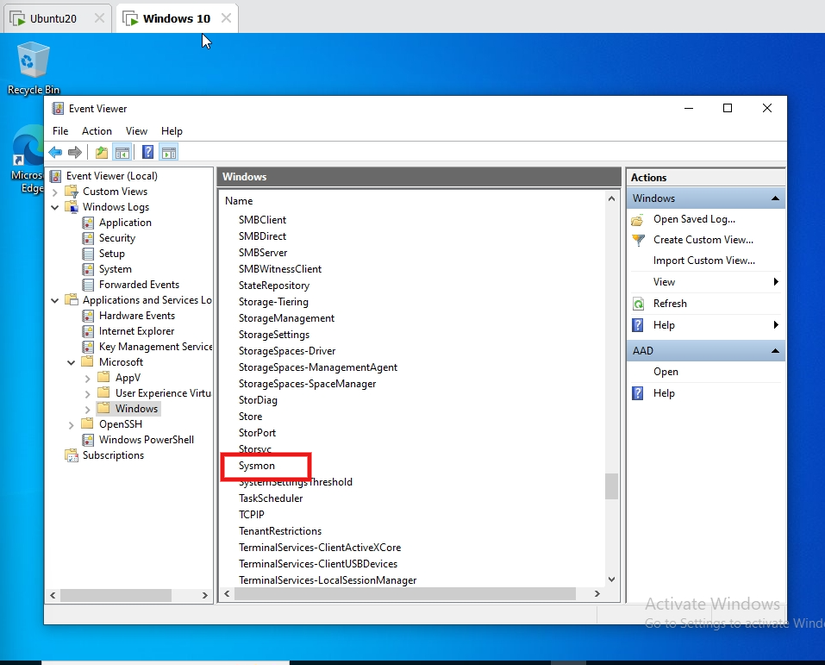Click the Event Viewer (Local) root icon
This screenshot has width=825, height=665.
pyautogui.click(x=55, y=176)
